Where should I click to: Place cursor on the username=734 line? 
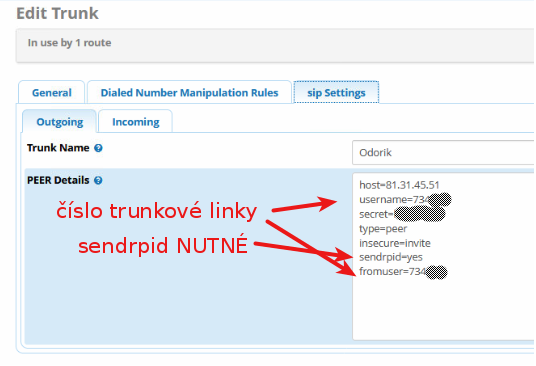coord(405,200)
